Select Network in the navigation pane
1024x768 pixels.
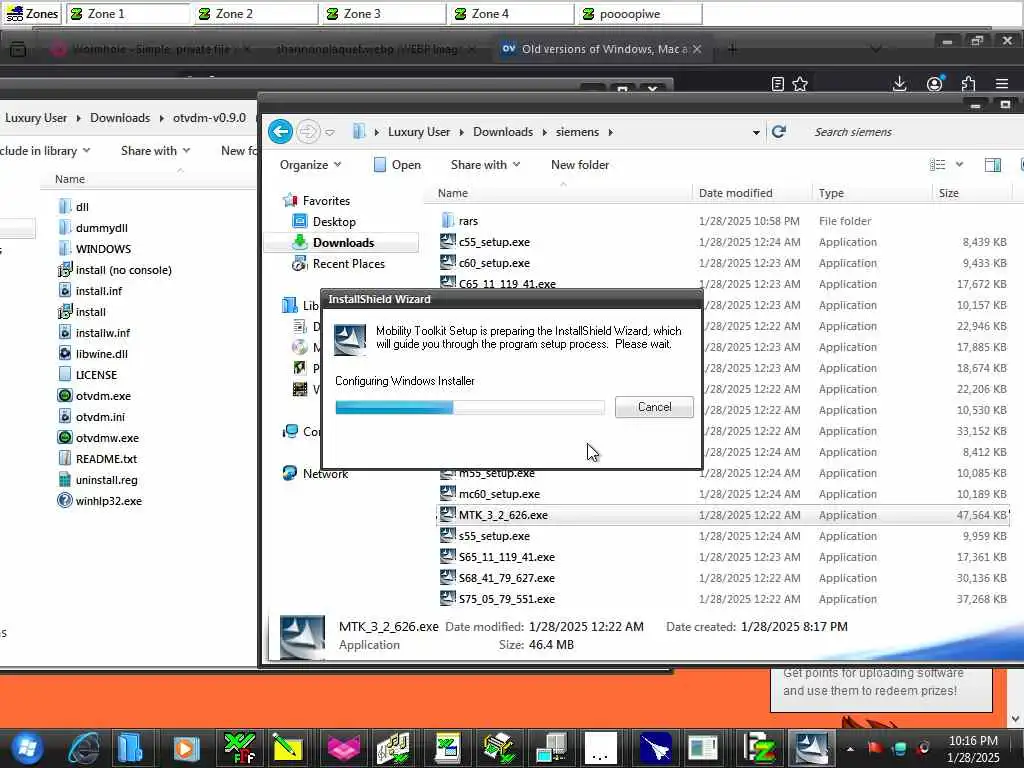(325, 473)
